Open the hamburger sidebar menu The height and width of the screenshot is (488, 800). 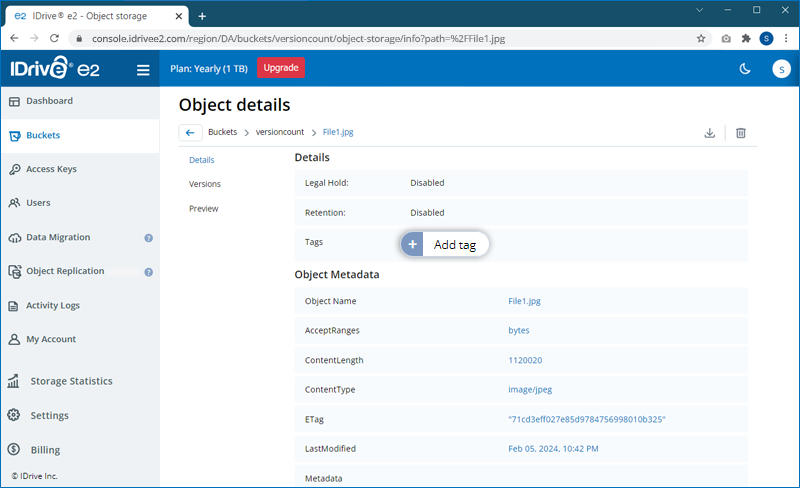coord(143,70)
